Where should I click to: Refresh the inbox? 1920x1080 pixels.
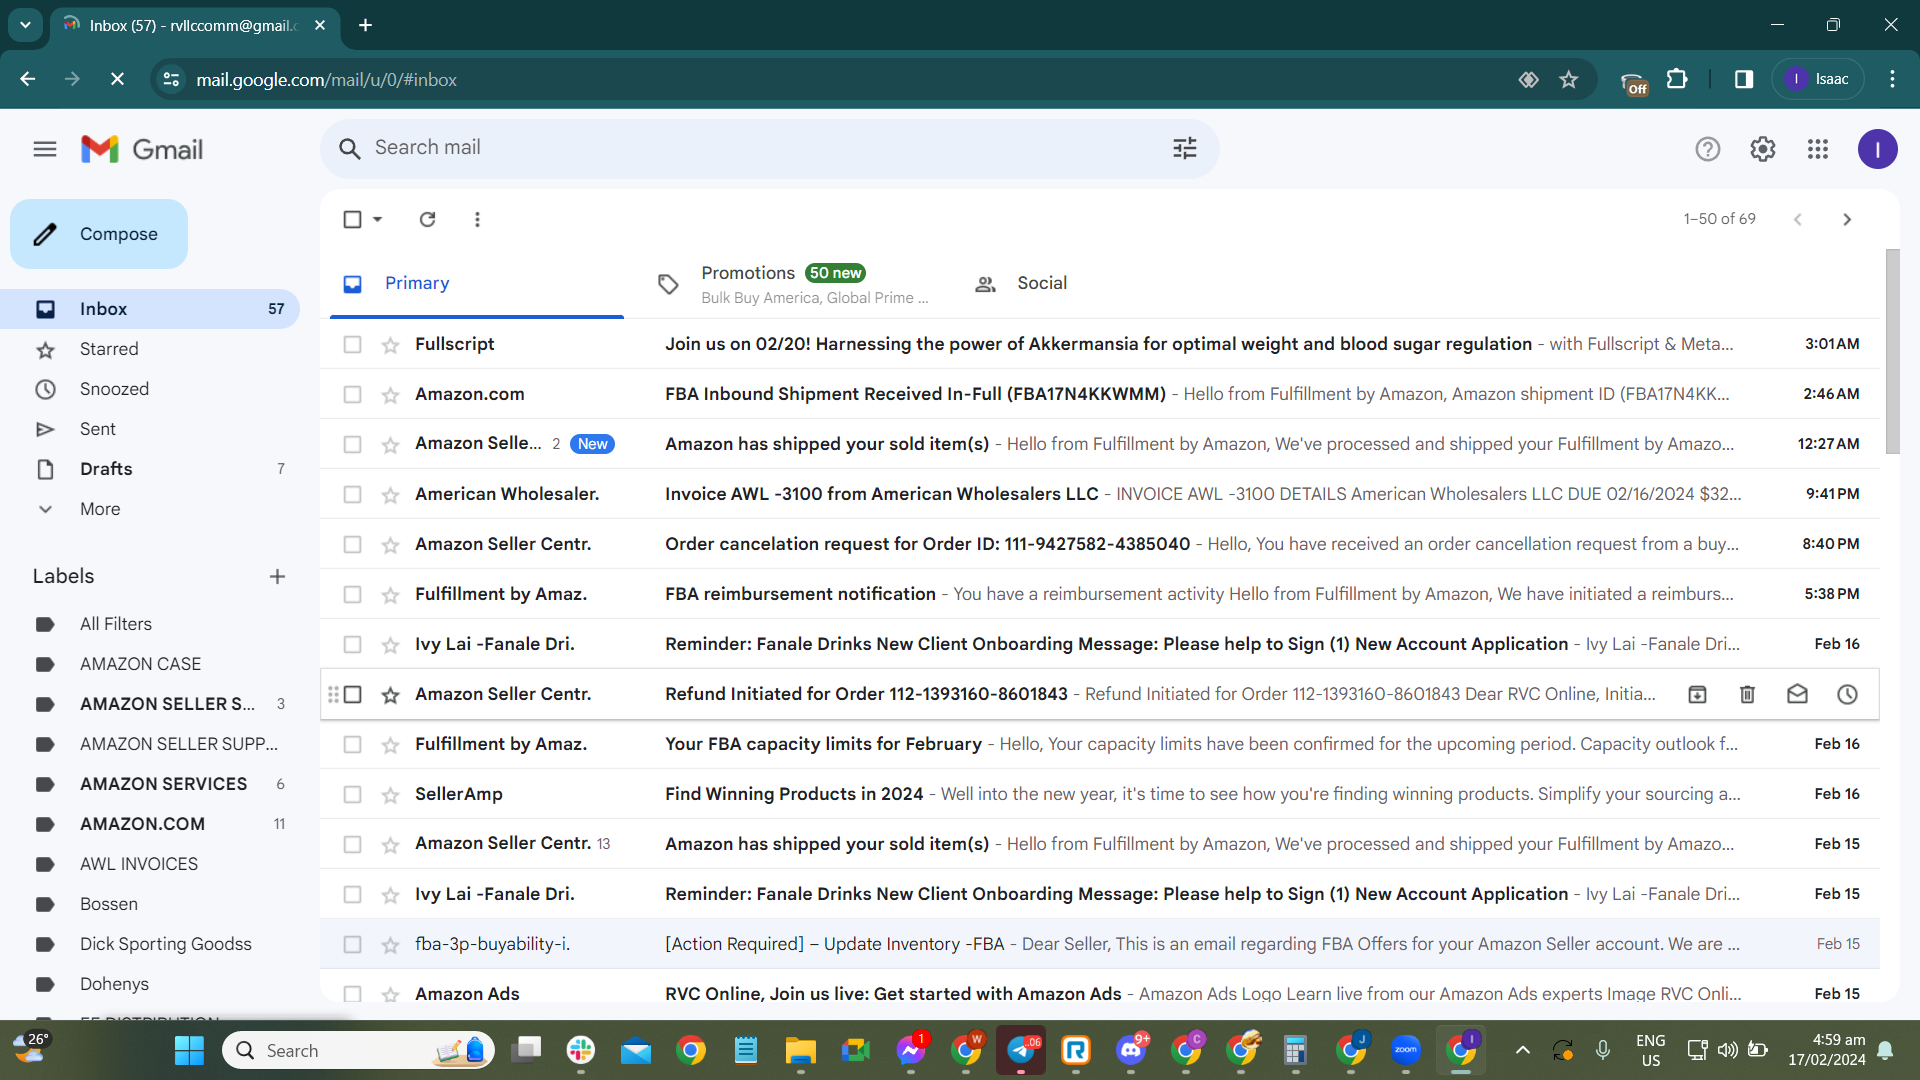[427, 219]
